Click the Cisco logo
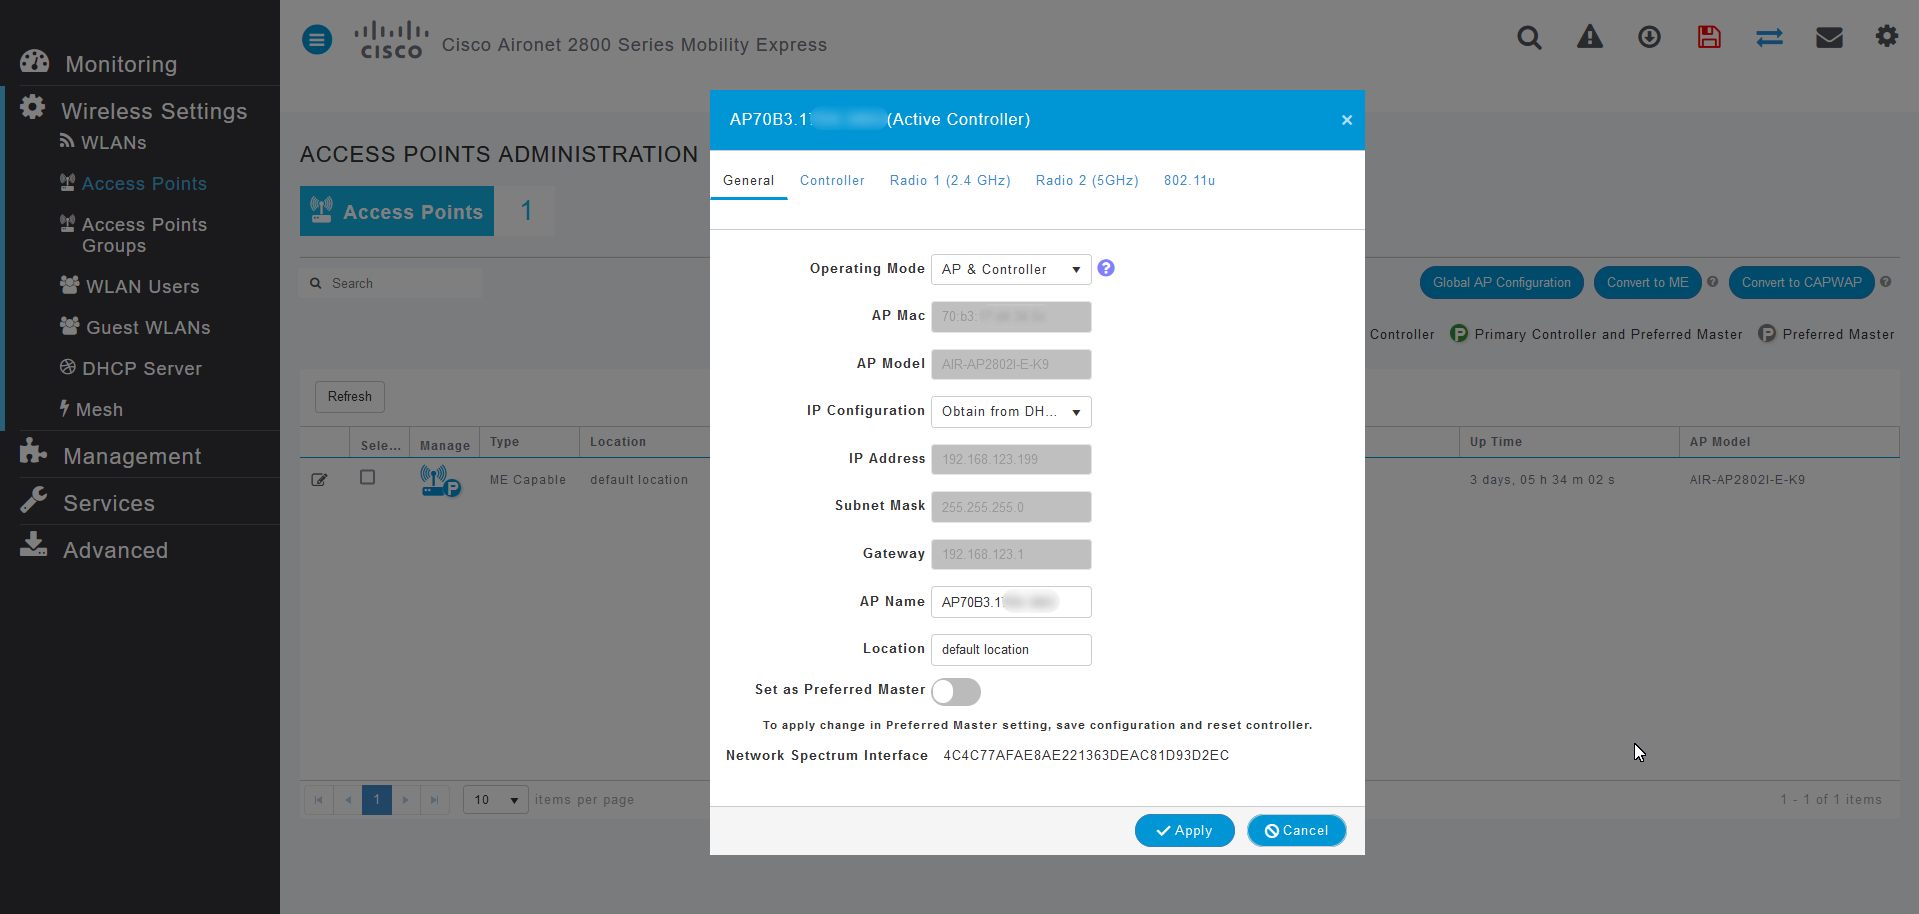Viewport: 1919px width, 914px height. (391, 40)
